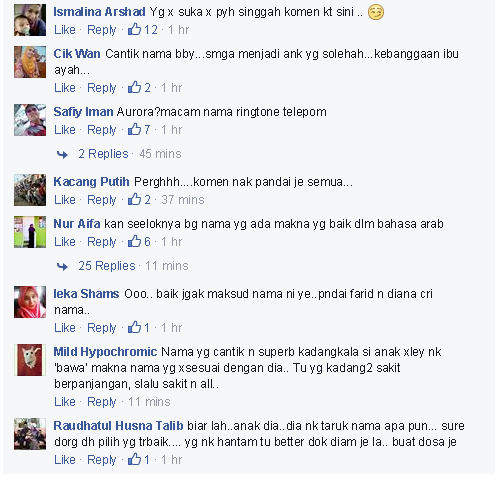Click thumbs-up icon on Kacang Putih's comment

point(135,199)
